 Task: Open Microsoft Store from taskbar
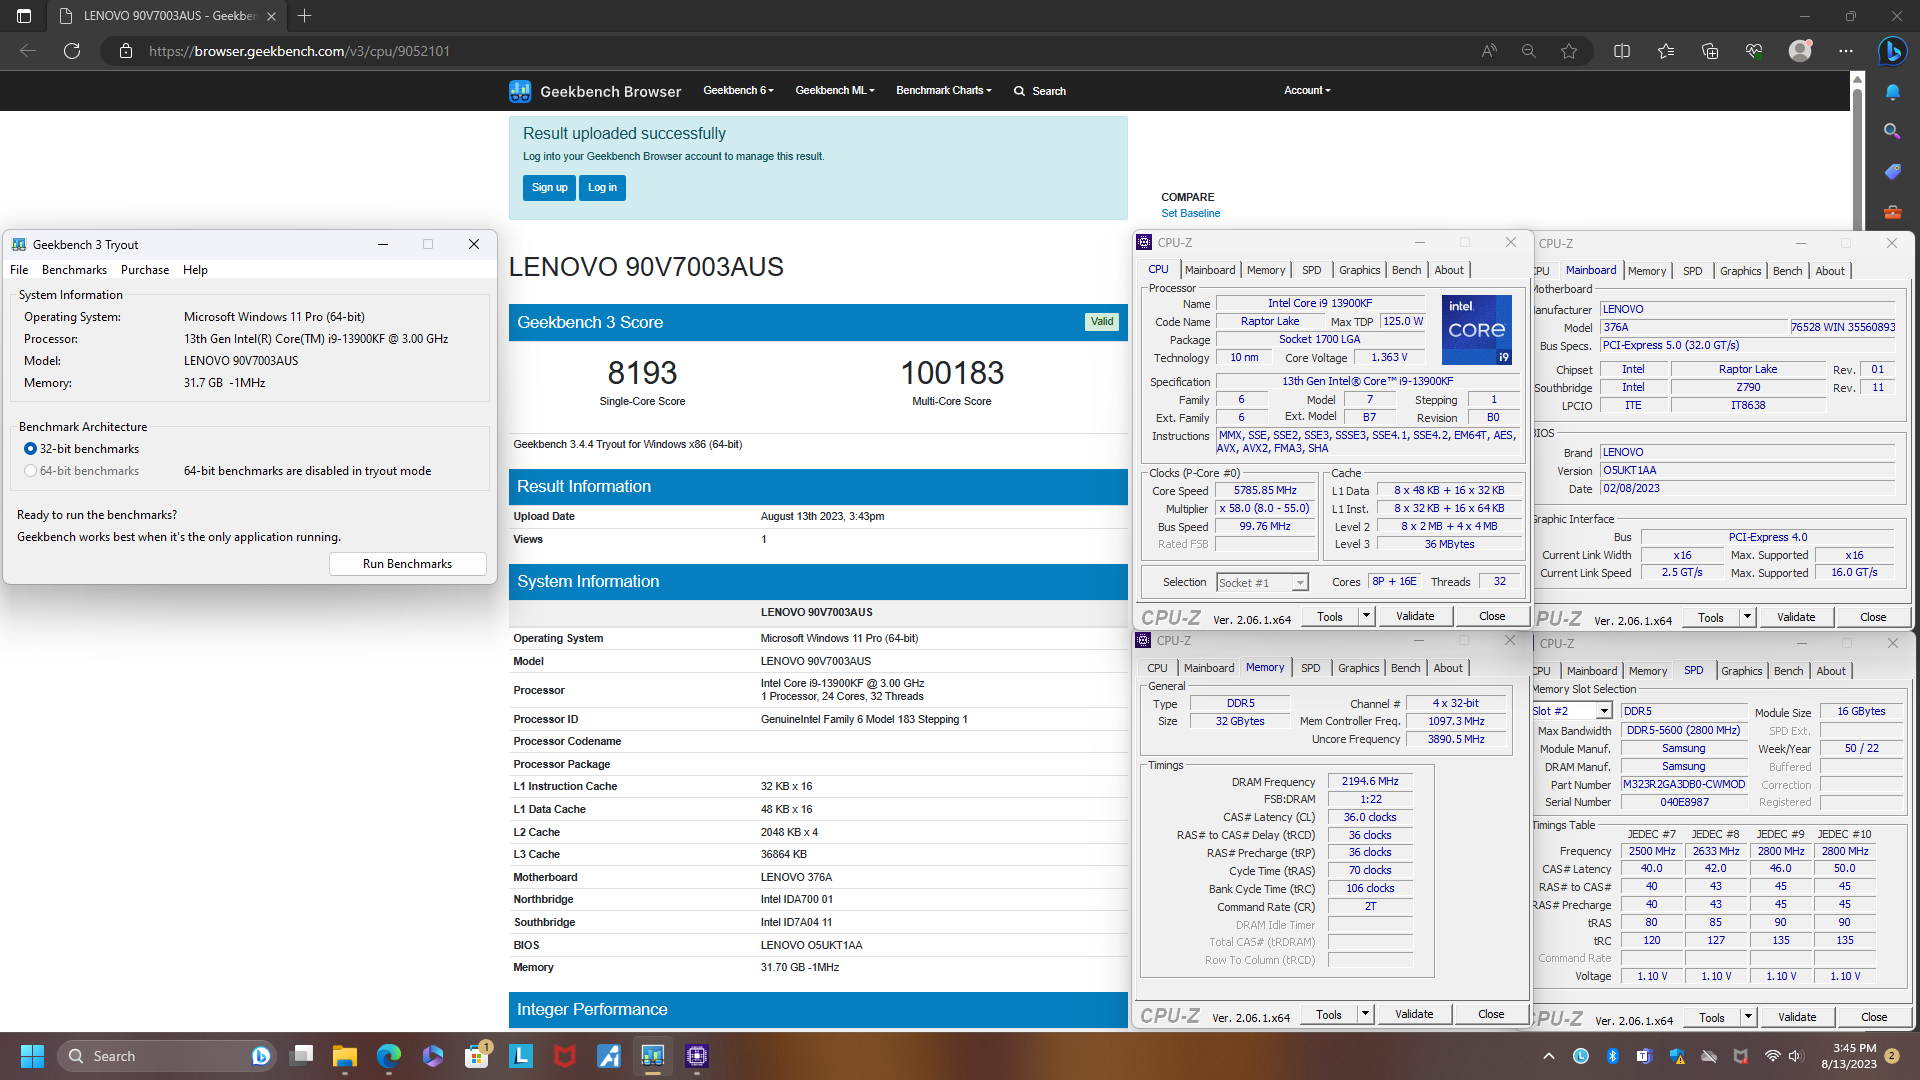click(477, 1056)
